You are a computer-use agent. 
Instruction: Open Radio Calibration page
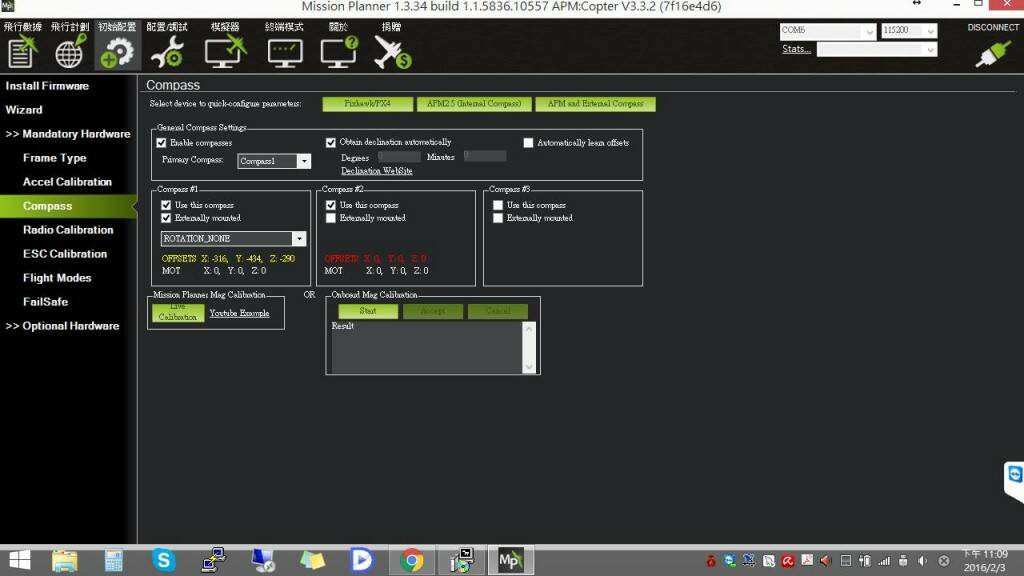point(68,230)
